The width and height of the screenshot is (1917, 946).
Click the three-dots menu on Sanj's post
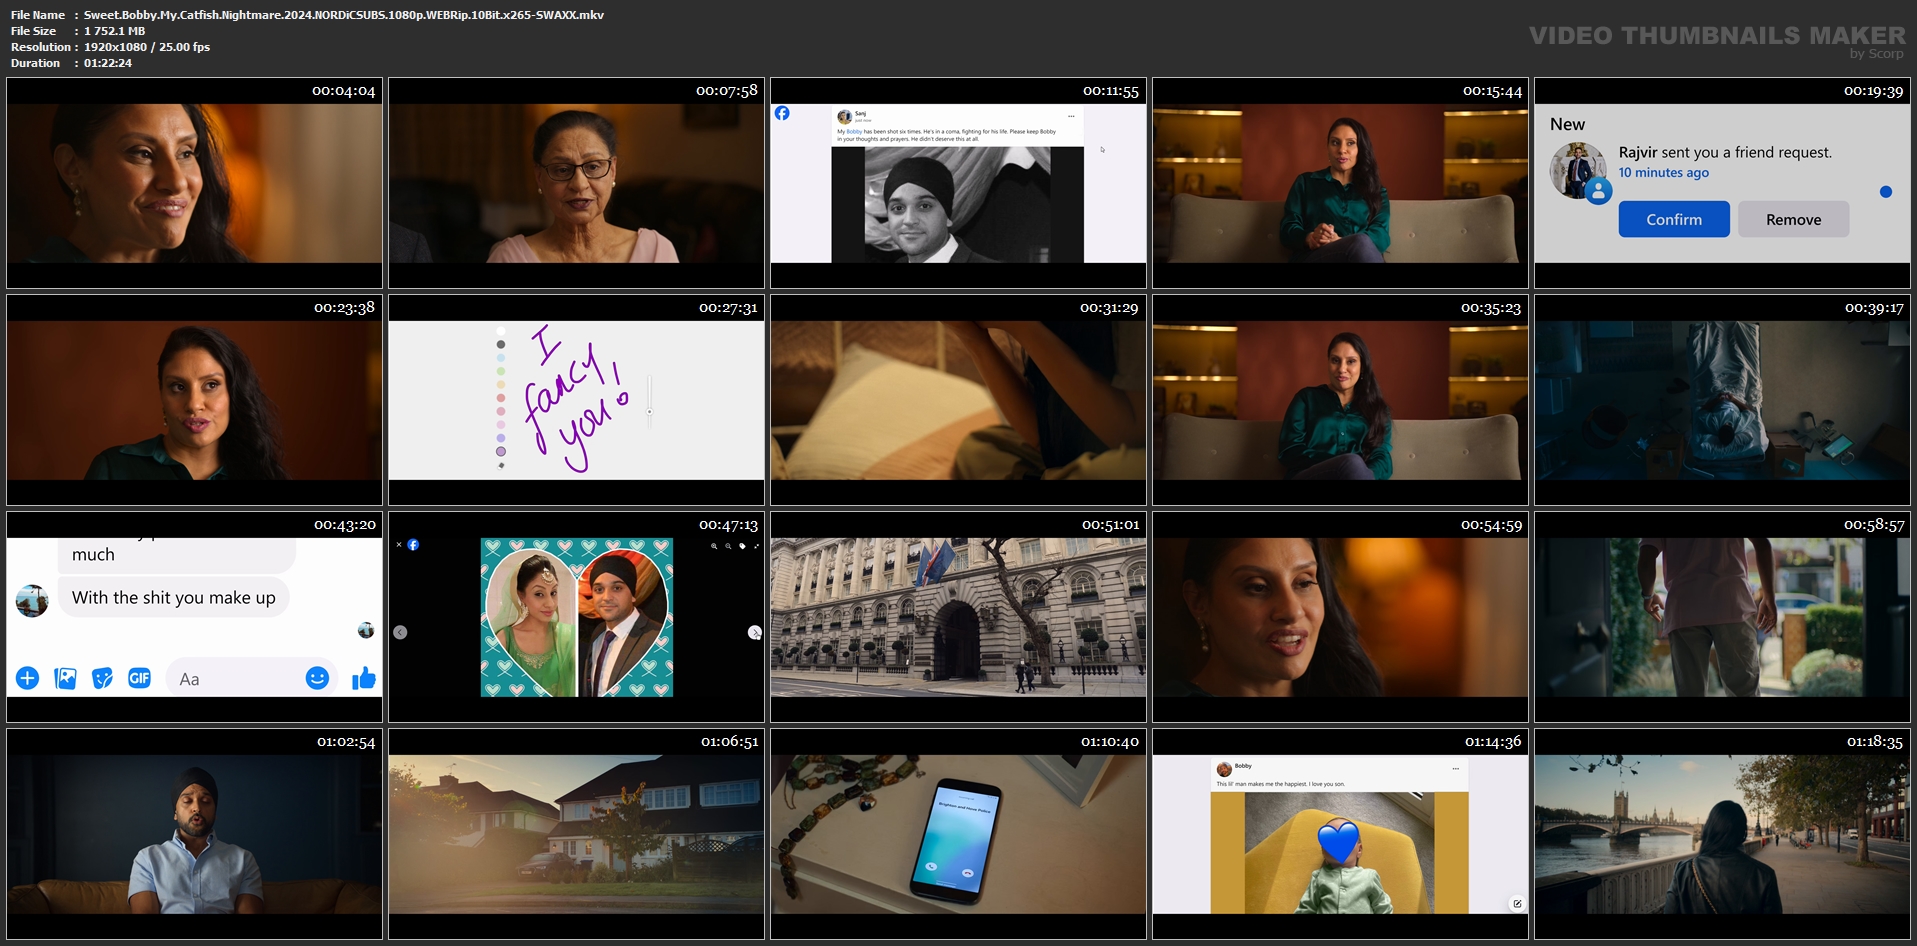1071,116
